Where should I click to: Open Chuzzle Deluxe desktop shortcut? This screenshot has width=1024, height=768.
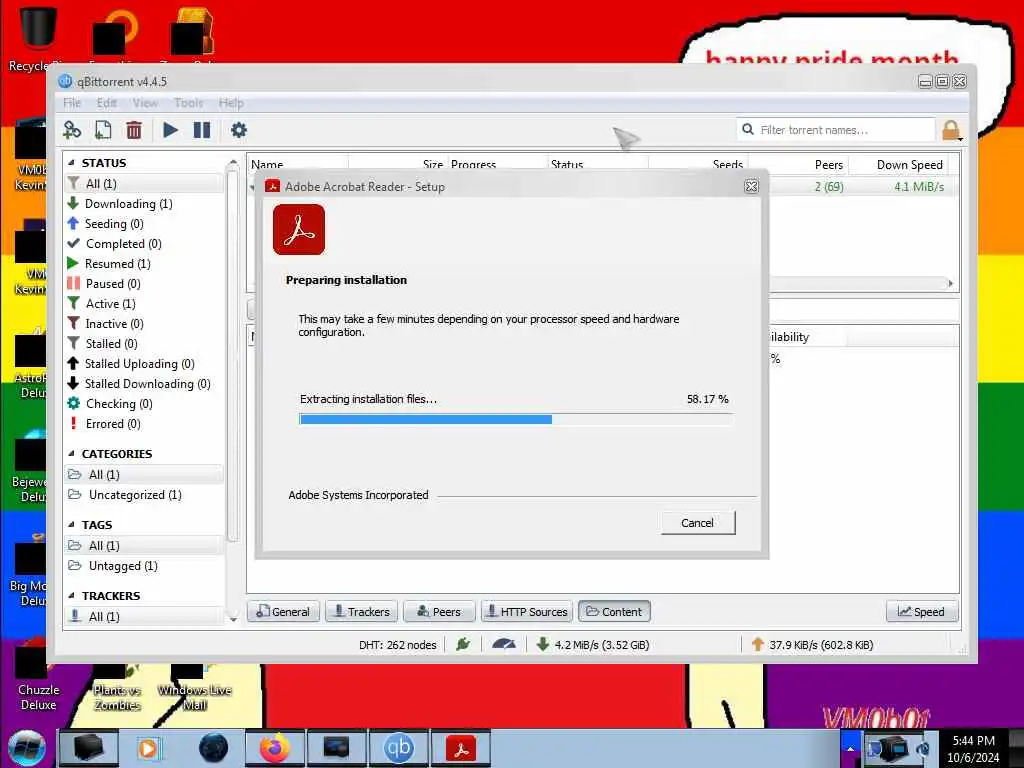point(38,679)
